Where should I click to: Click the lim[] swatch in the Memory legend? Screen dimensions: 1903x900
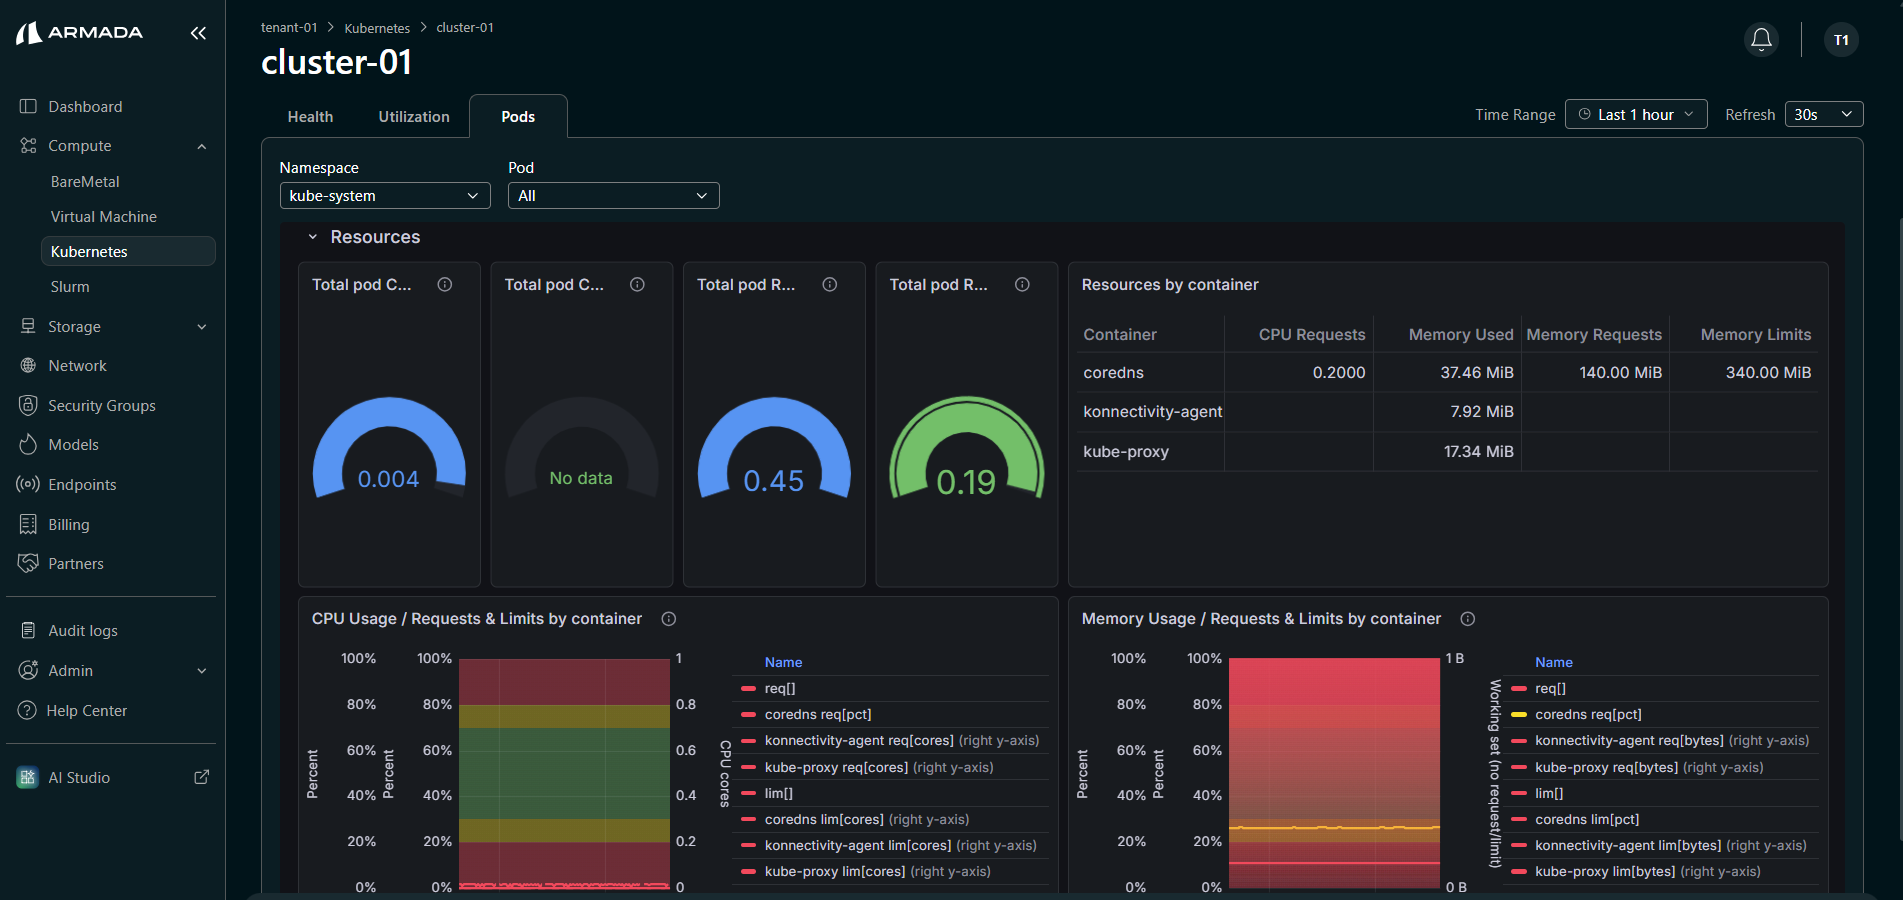(x=1519, y=794)
